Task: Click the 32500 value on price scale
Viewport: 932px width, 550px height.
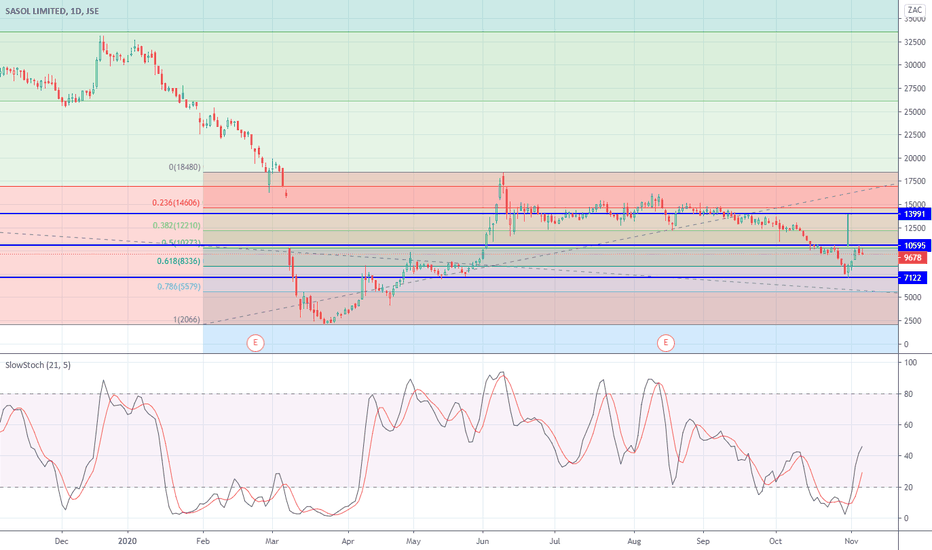Action: point(915,42)
